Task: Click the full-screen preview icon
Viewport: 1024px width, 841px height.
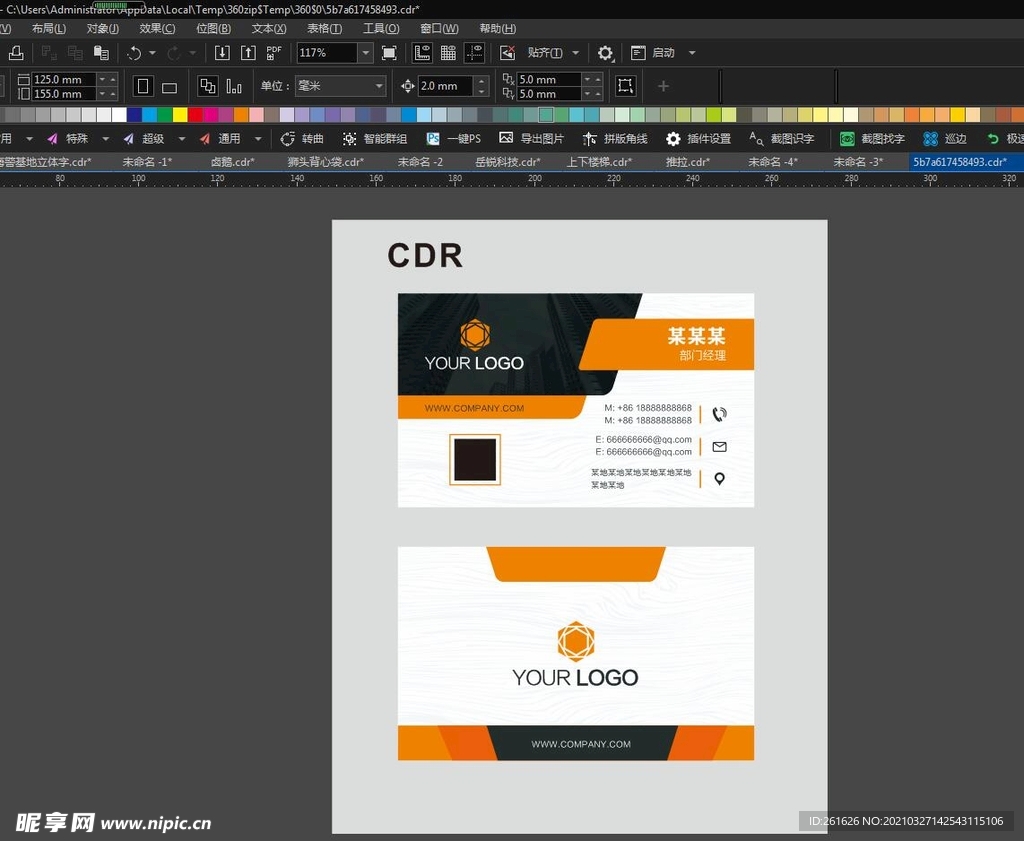Action: (390, 53)
